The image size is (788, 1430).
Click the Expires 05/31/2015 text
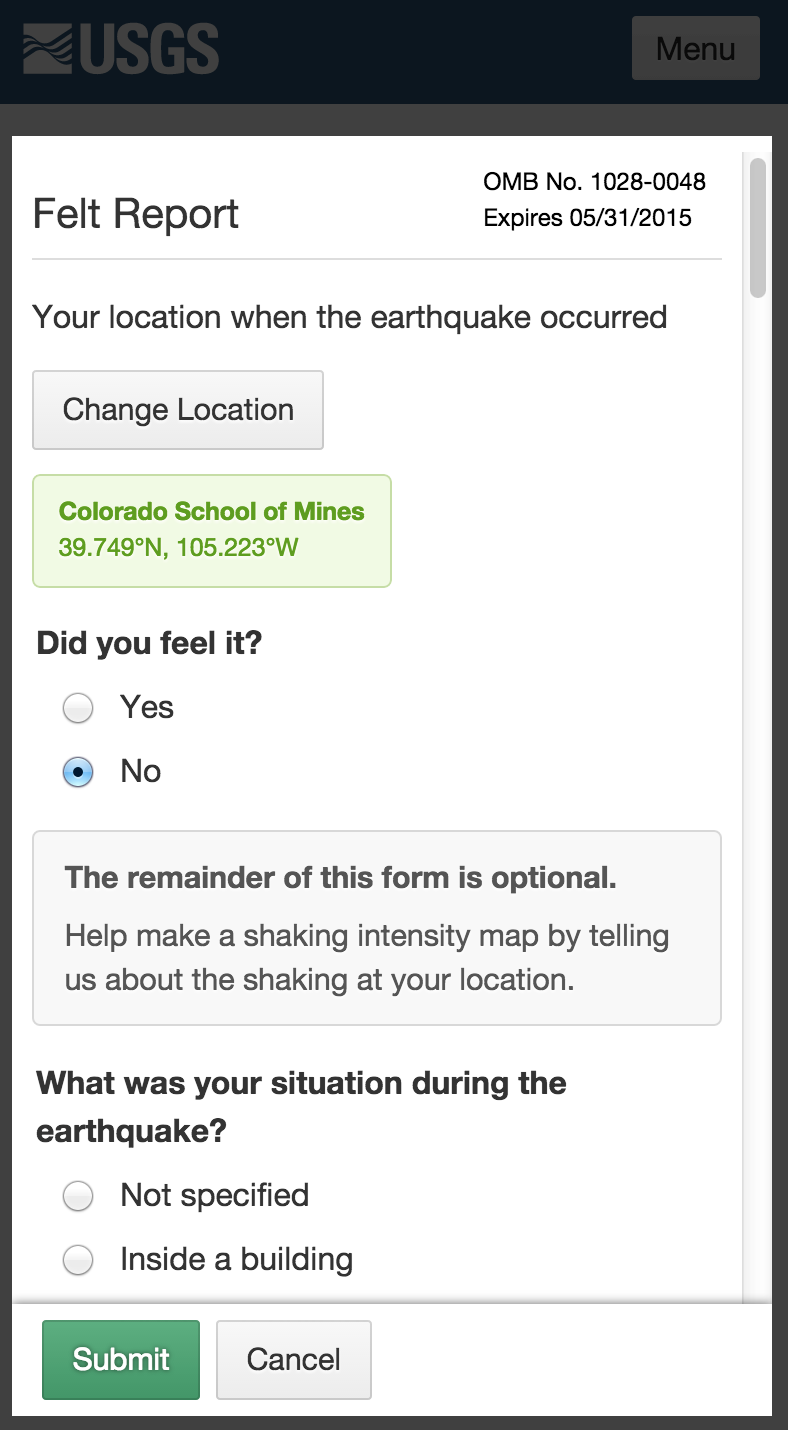pyautogui.click(x=587, y=218)
